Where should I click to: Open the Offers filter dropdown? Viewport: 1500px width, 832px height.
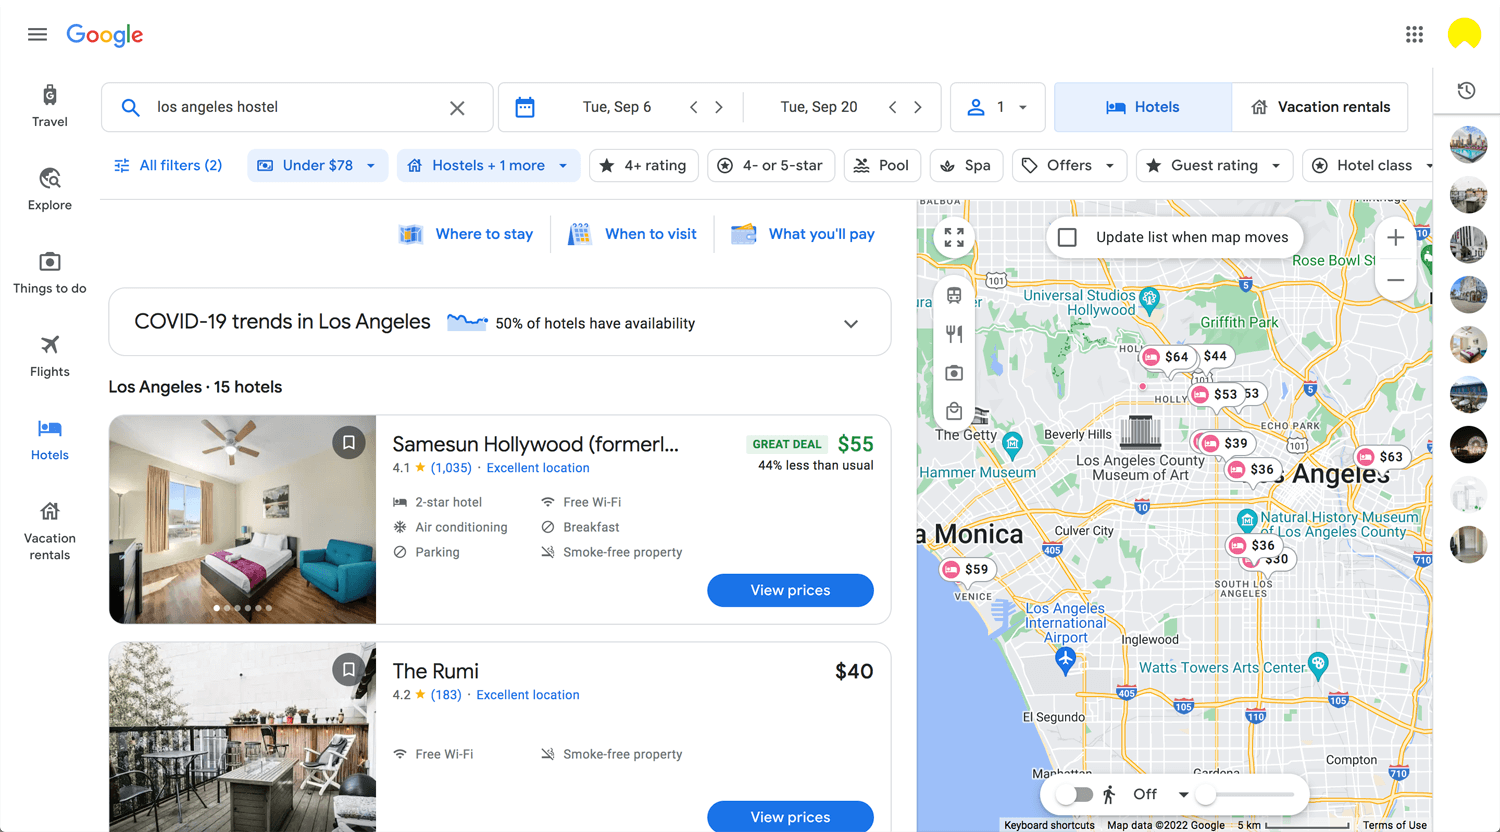coord(1069,166)
